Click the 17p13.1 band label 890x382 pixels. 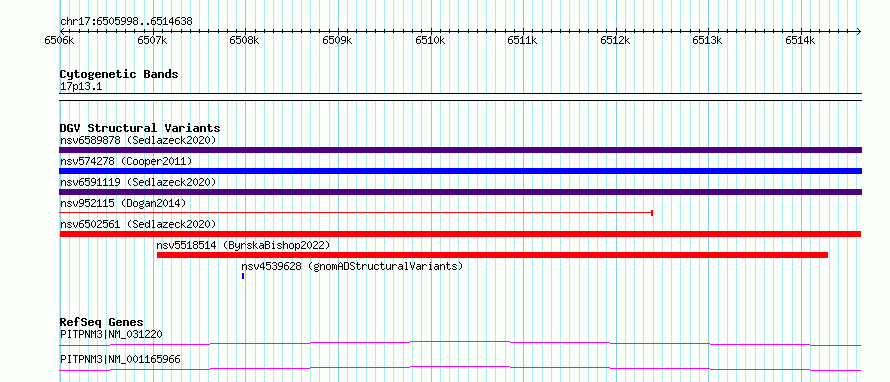point(81,87)
